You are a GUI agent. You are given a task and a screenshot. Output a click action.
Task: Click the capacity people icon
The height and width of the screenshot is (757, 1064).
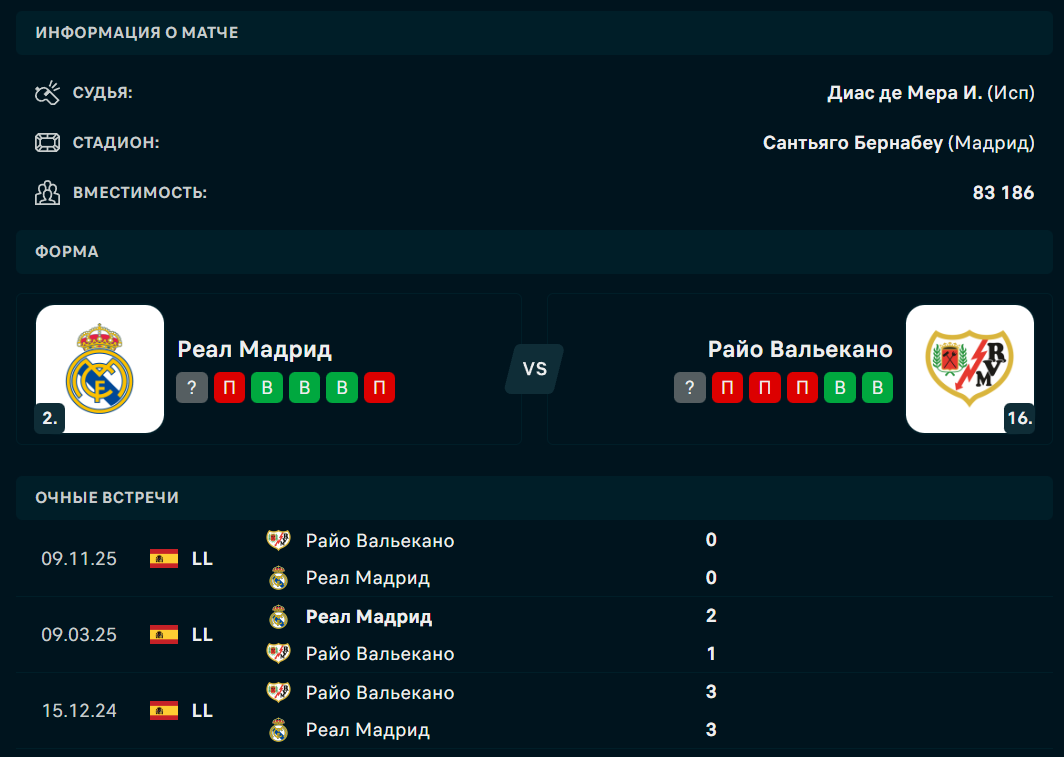(x=47, y=193)
